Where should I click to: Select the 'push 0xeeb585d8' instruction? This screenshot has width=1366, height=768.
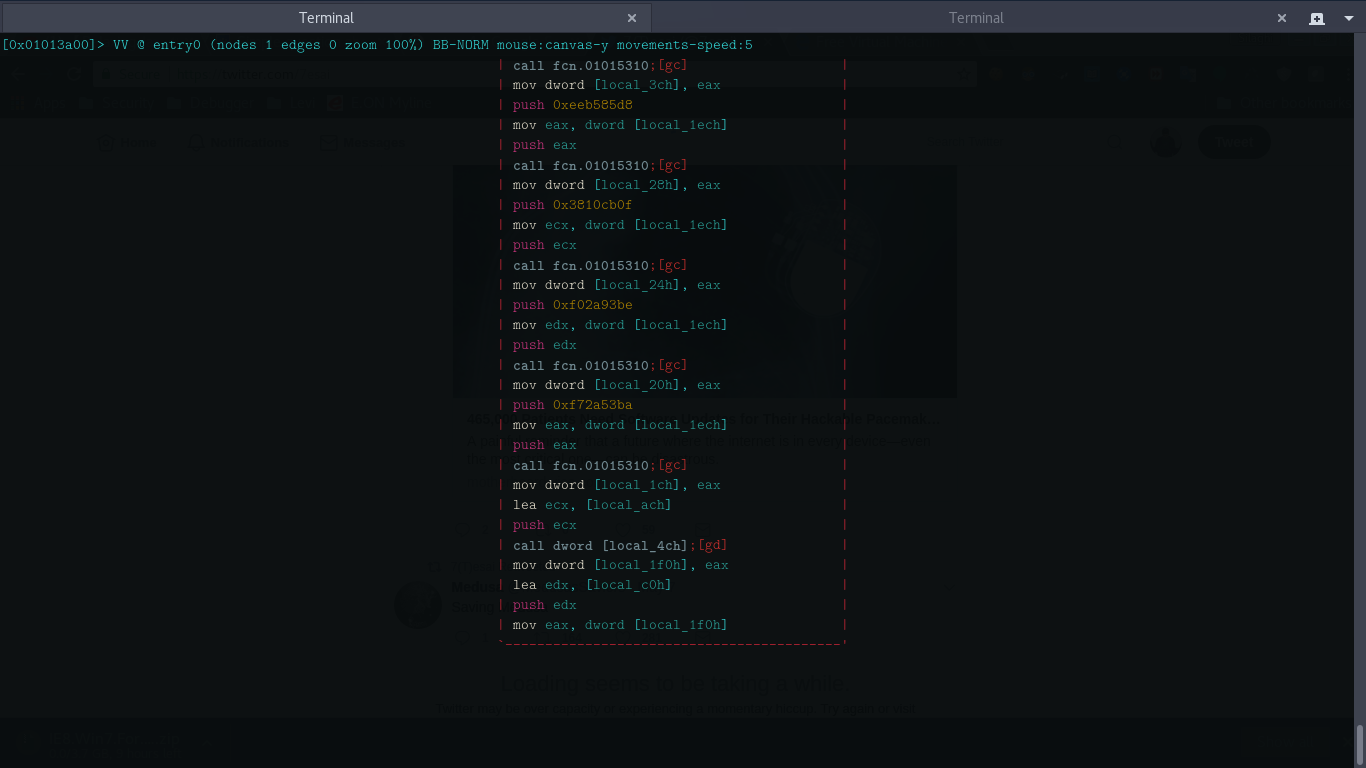573,105
